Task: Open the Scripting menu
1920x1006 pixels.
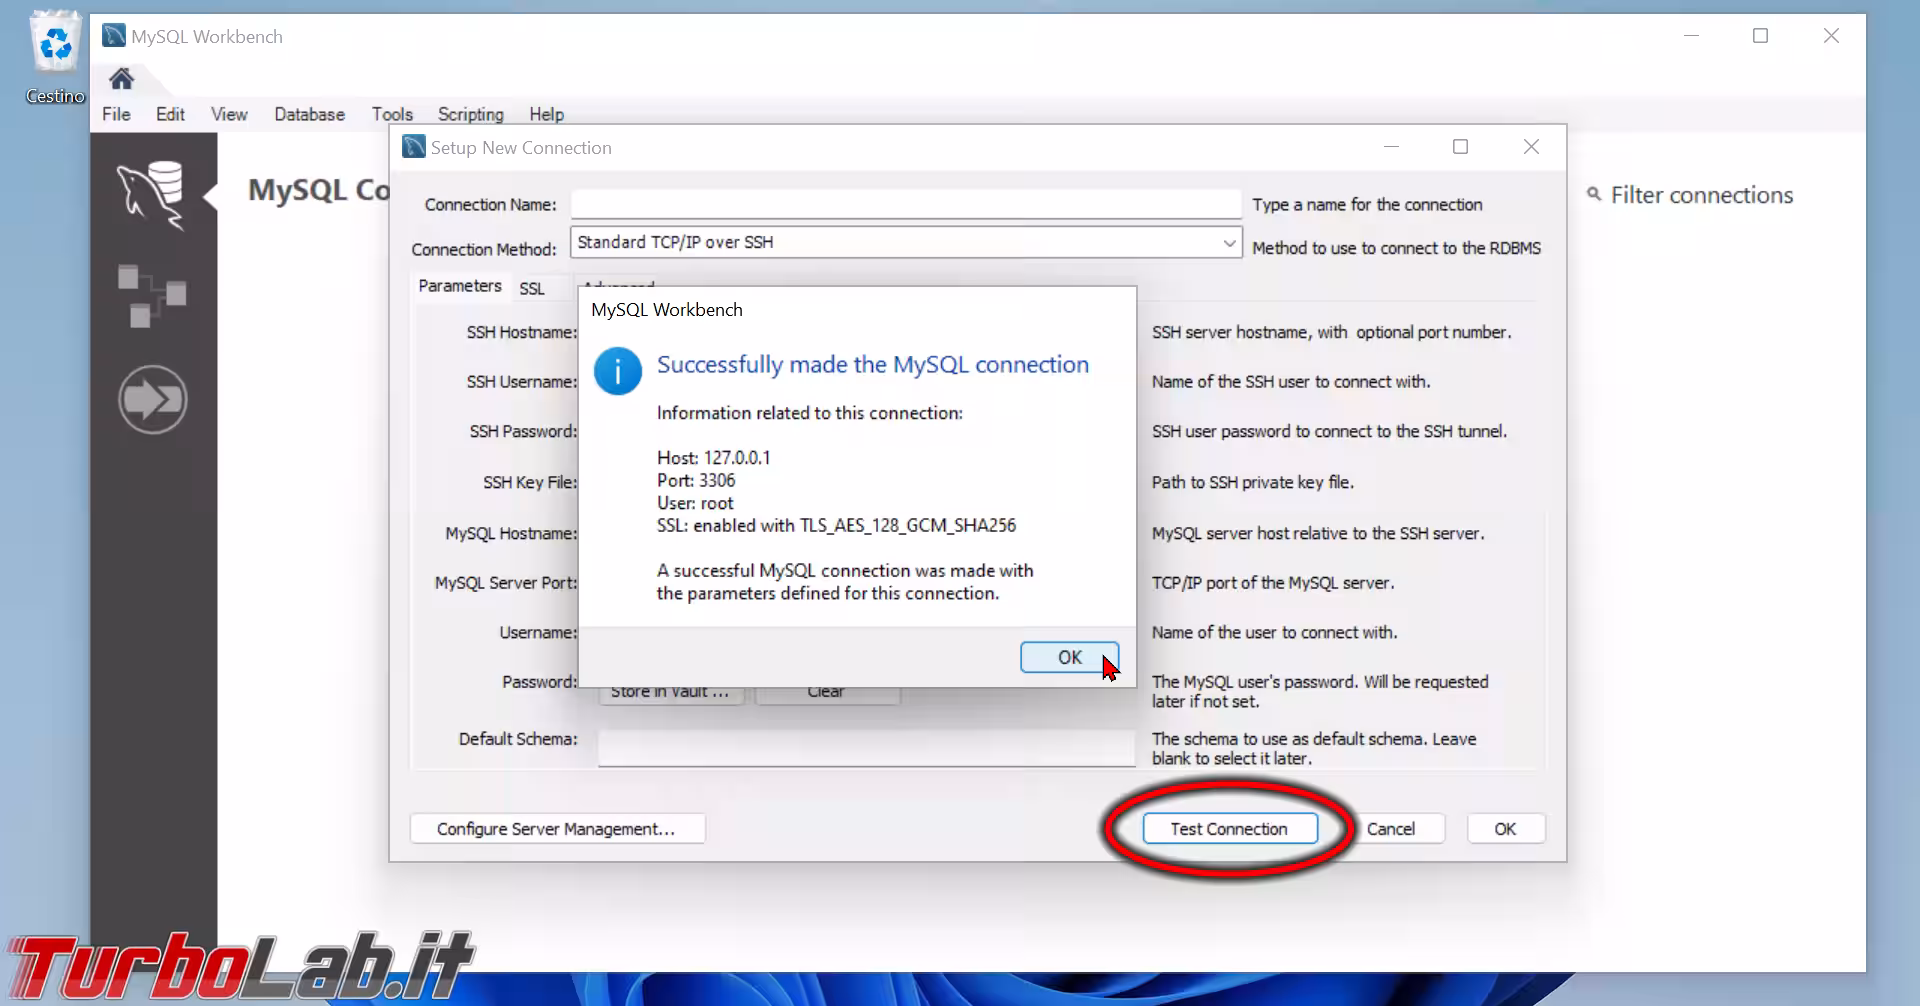Action: (470, 114)
